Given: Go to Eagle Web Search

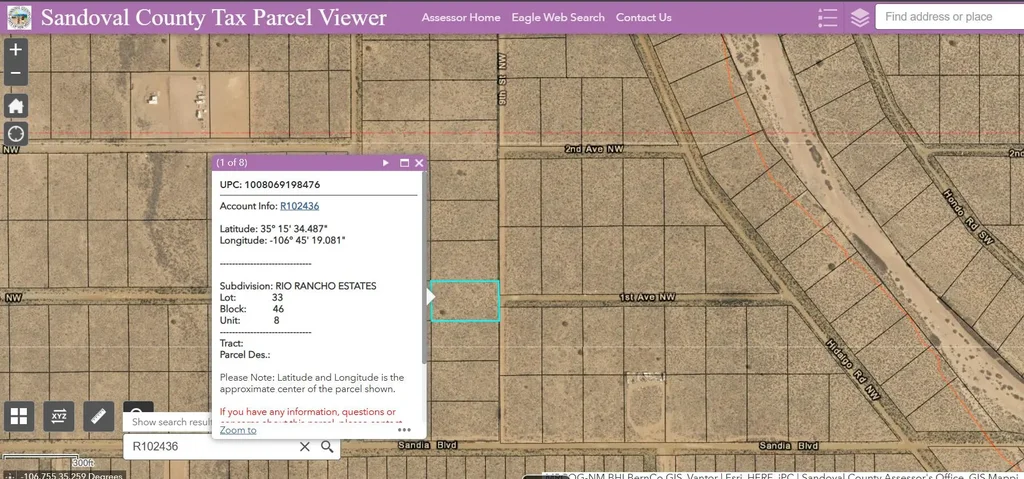Looking at the screenshot, I should point(558,17).
